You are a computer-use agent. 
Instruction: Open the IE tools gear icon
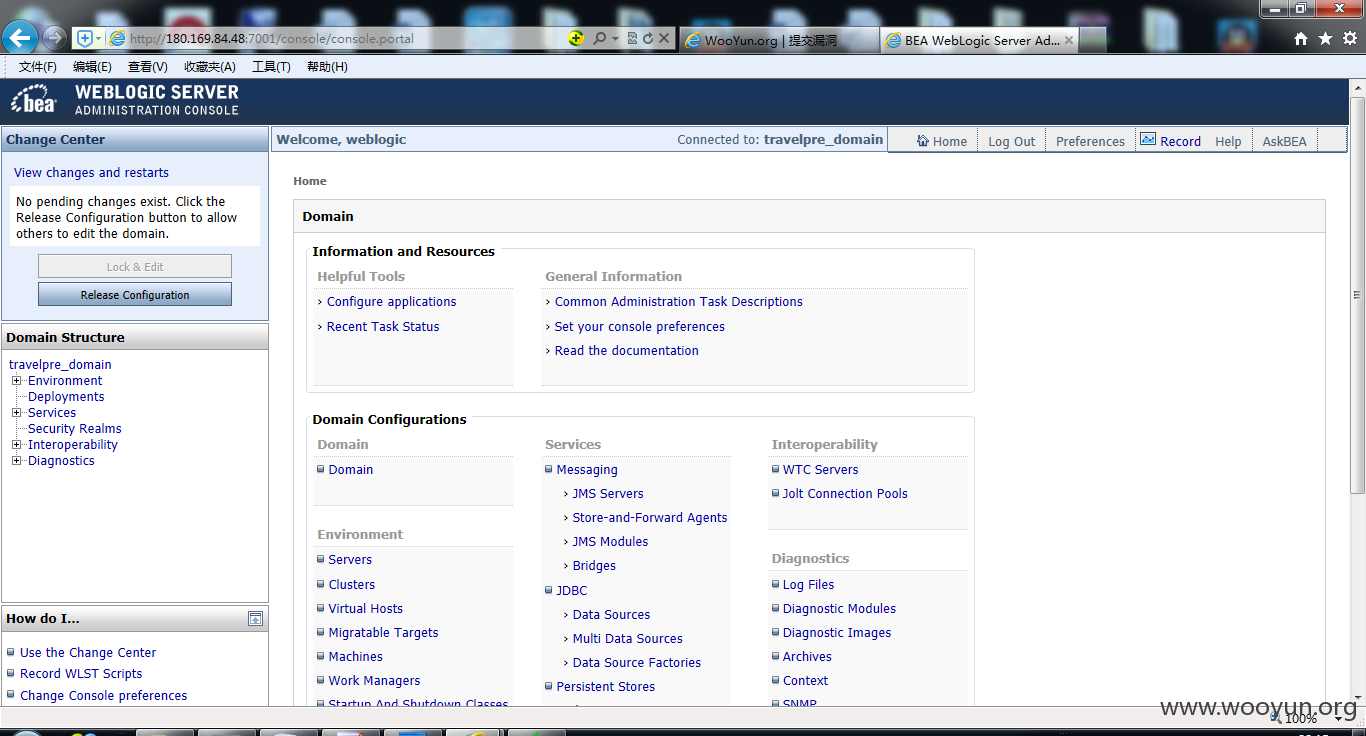1349,38
